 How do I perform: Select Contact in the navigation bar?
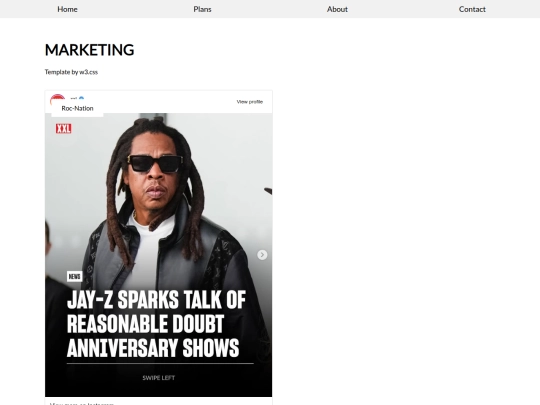pyautogui.click(x=472, y=9)
